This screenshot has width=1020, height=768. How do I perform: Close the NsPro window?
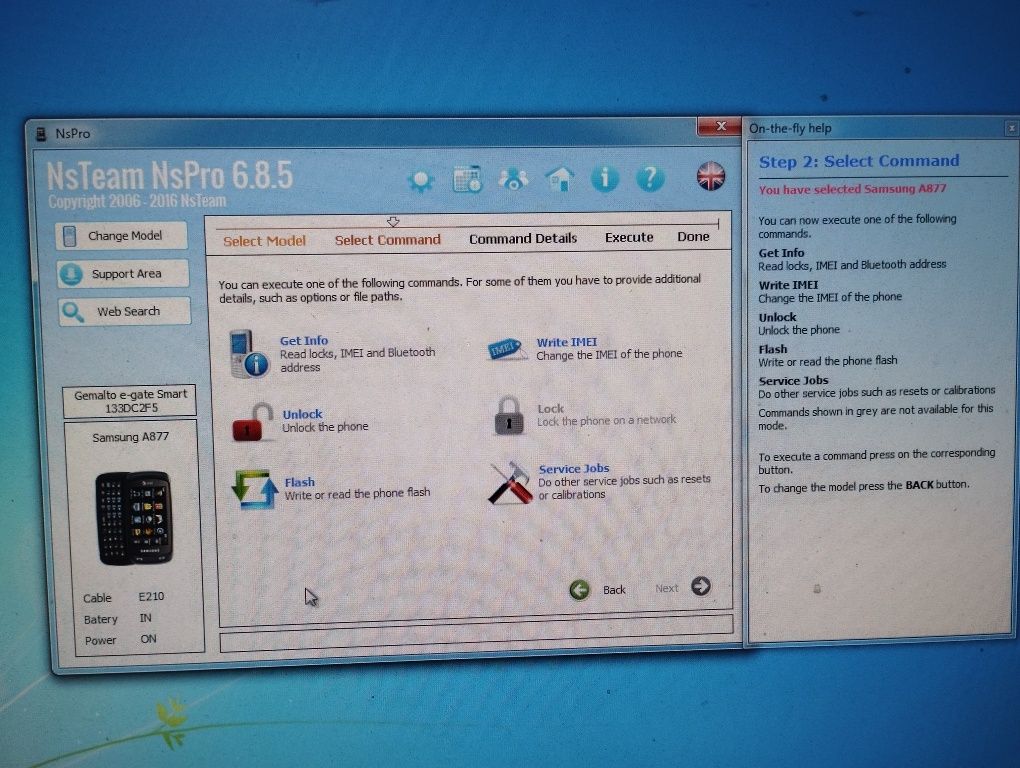click(719, 126)
